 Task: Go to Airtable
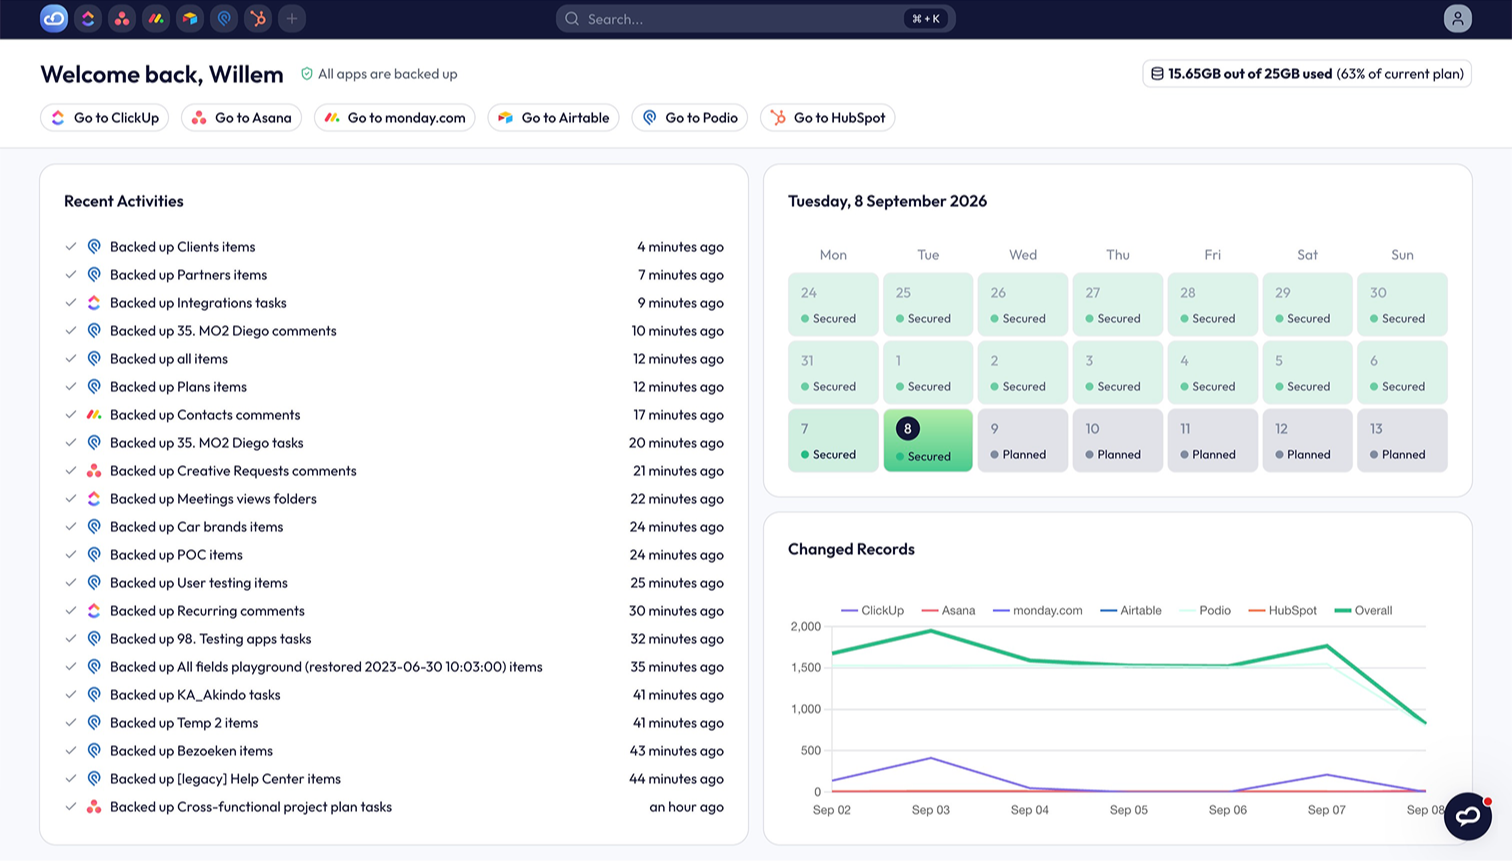[x=554, y=118]
